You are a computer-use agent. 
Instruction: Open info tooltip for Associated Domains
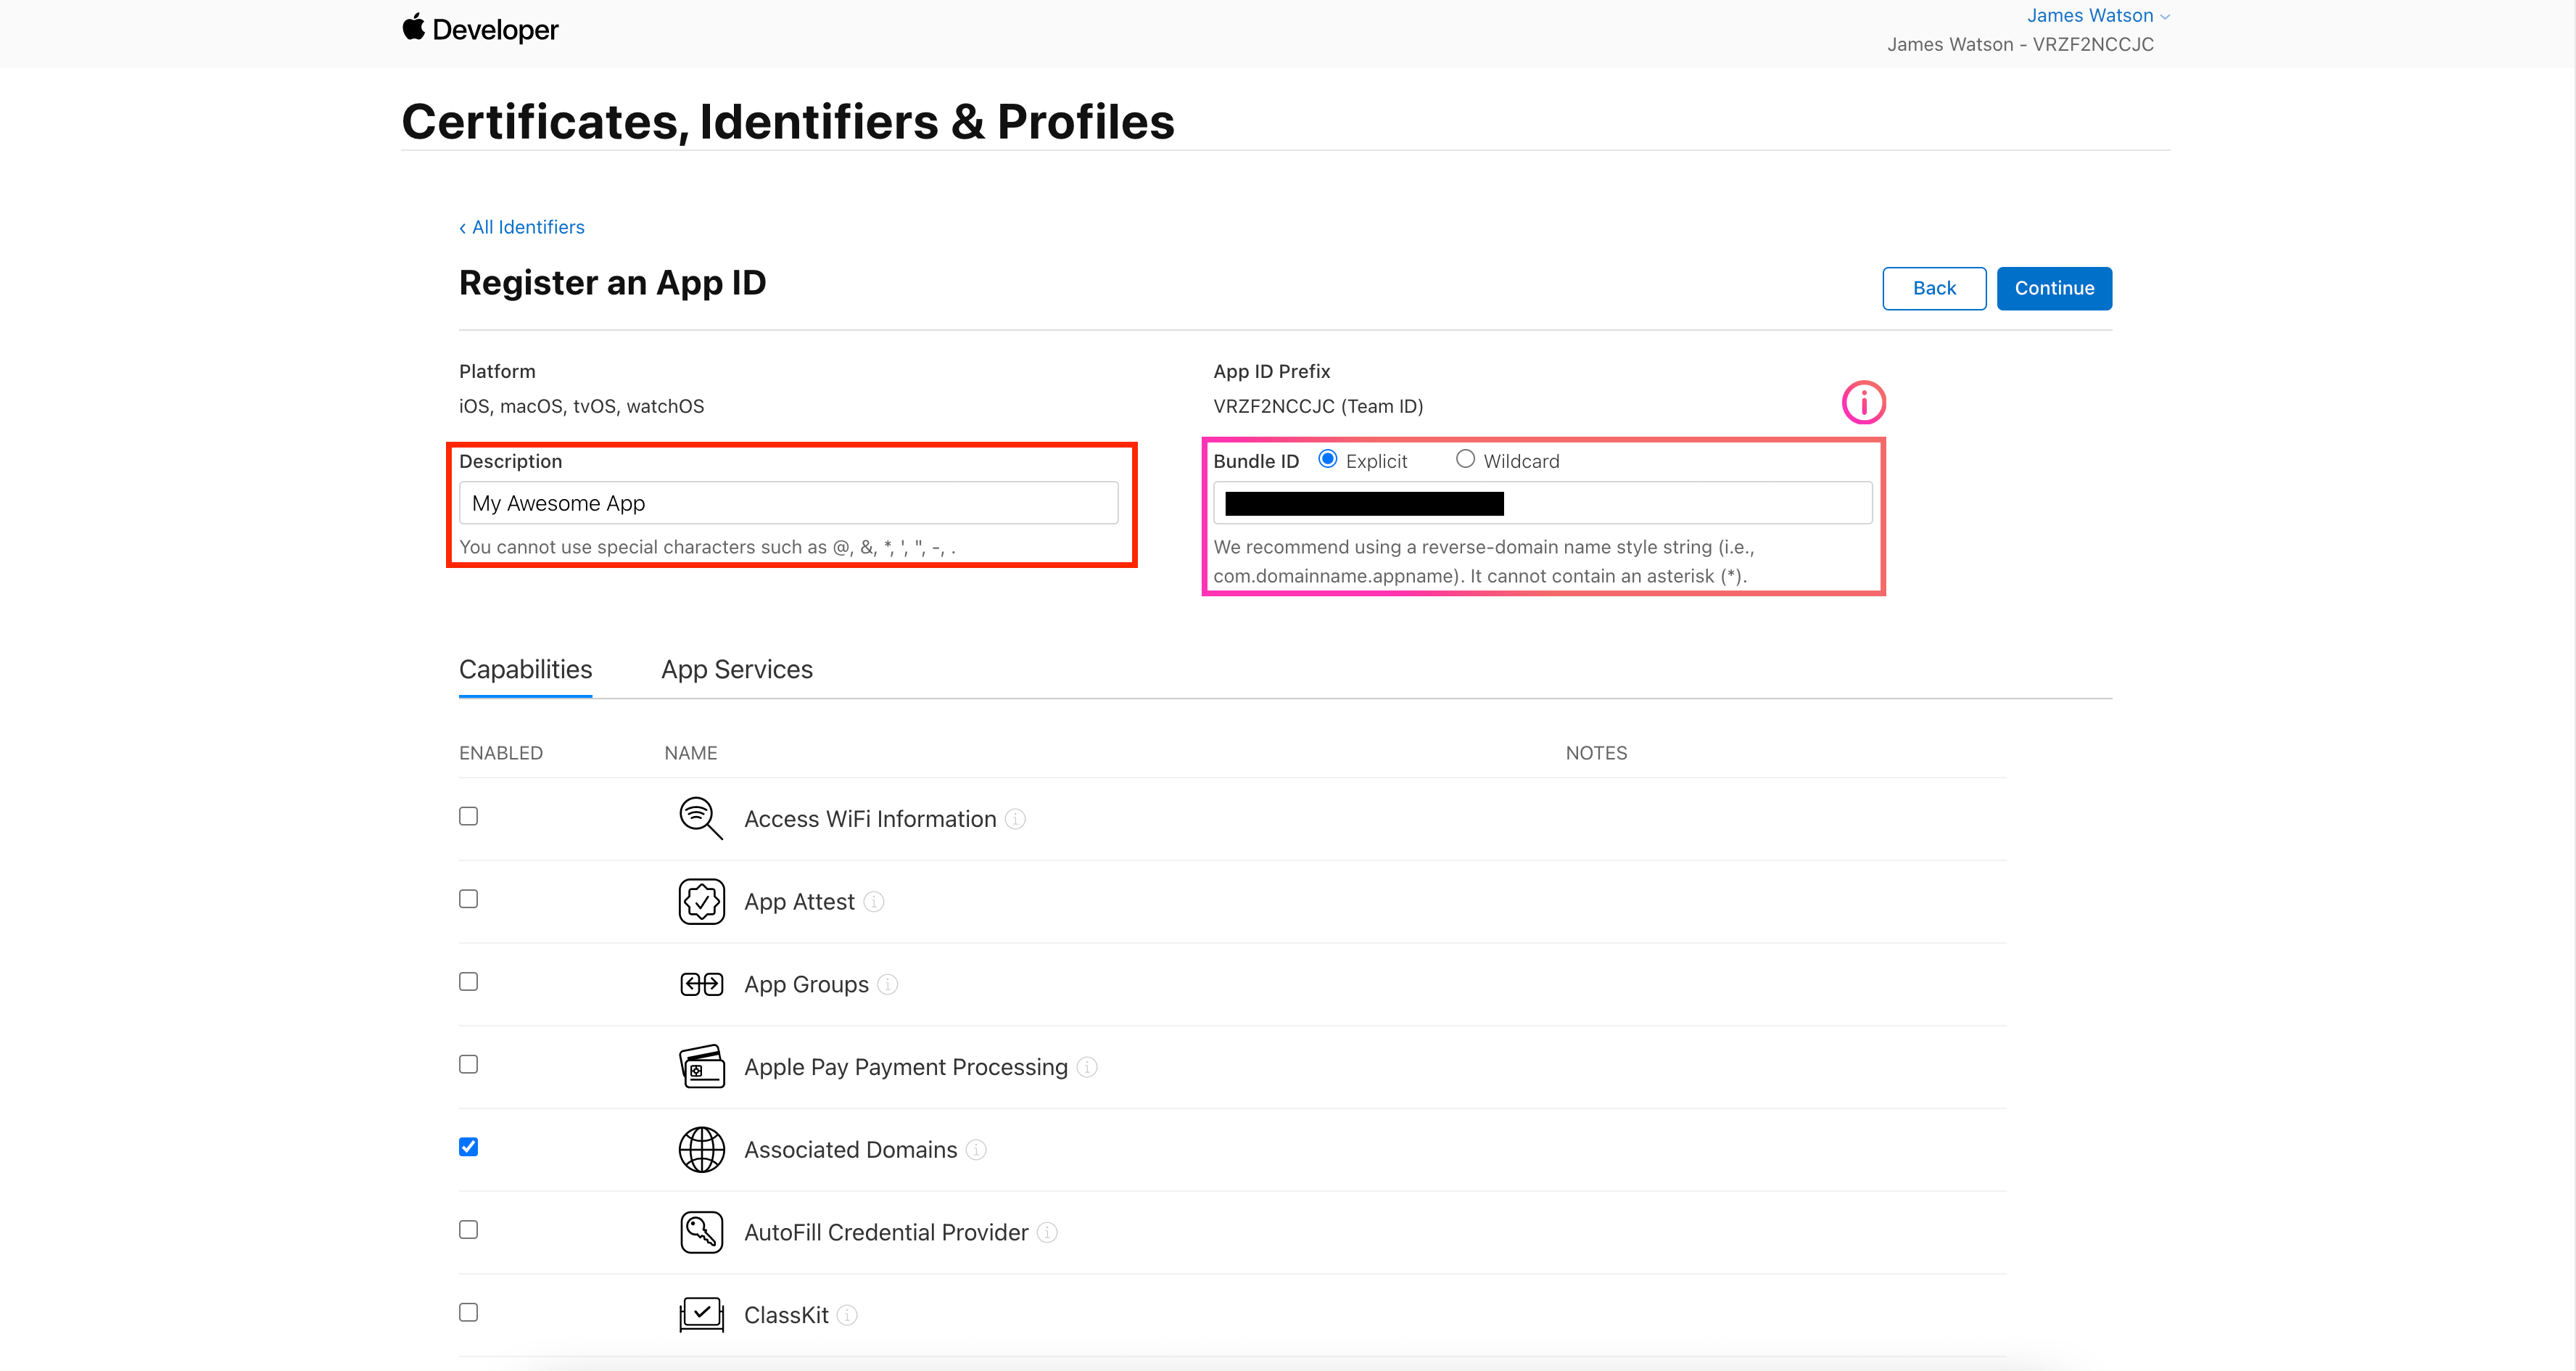pos(976,1150)
